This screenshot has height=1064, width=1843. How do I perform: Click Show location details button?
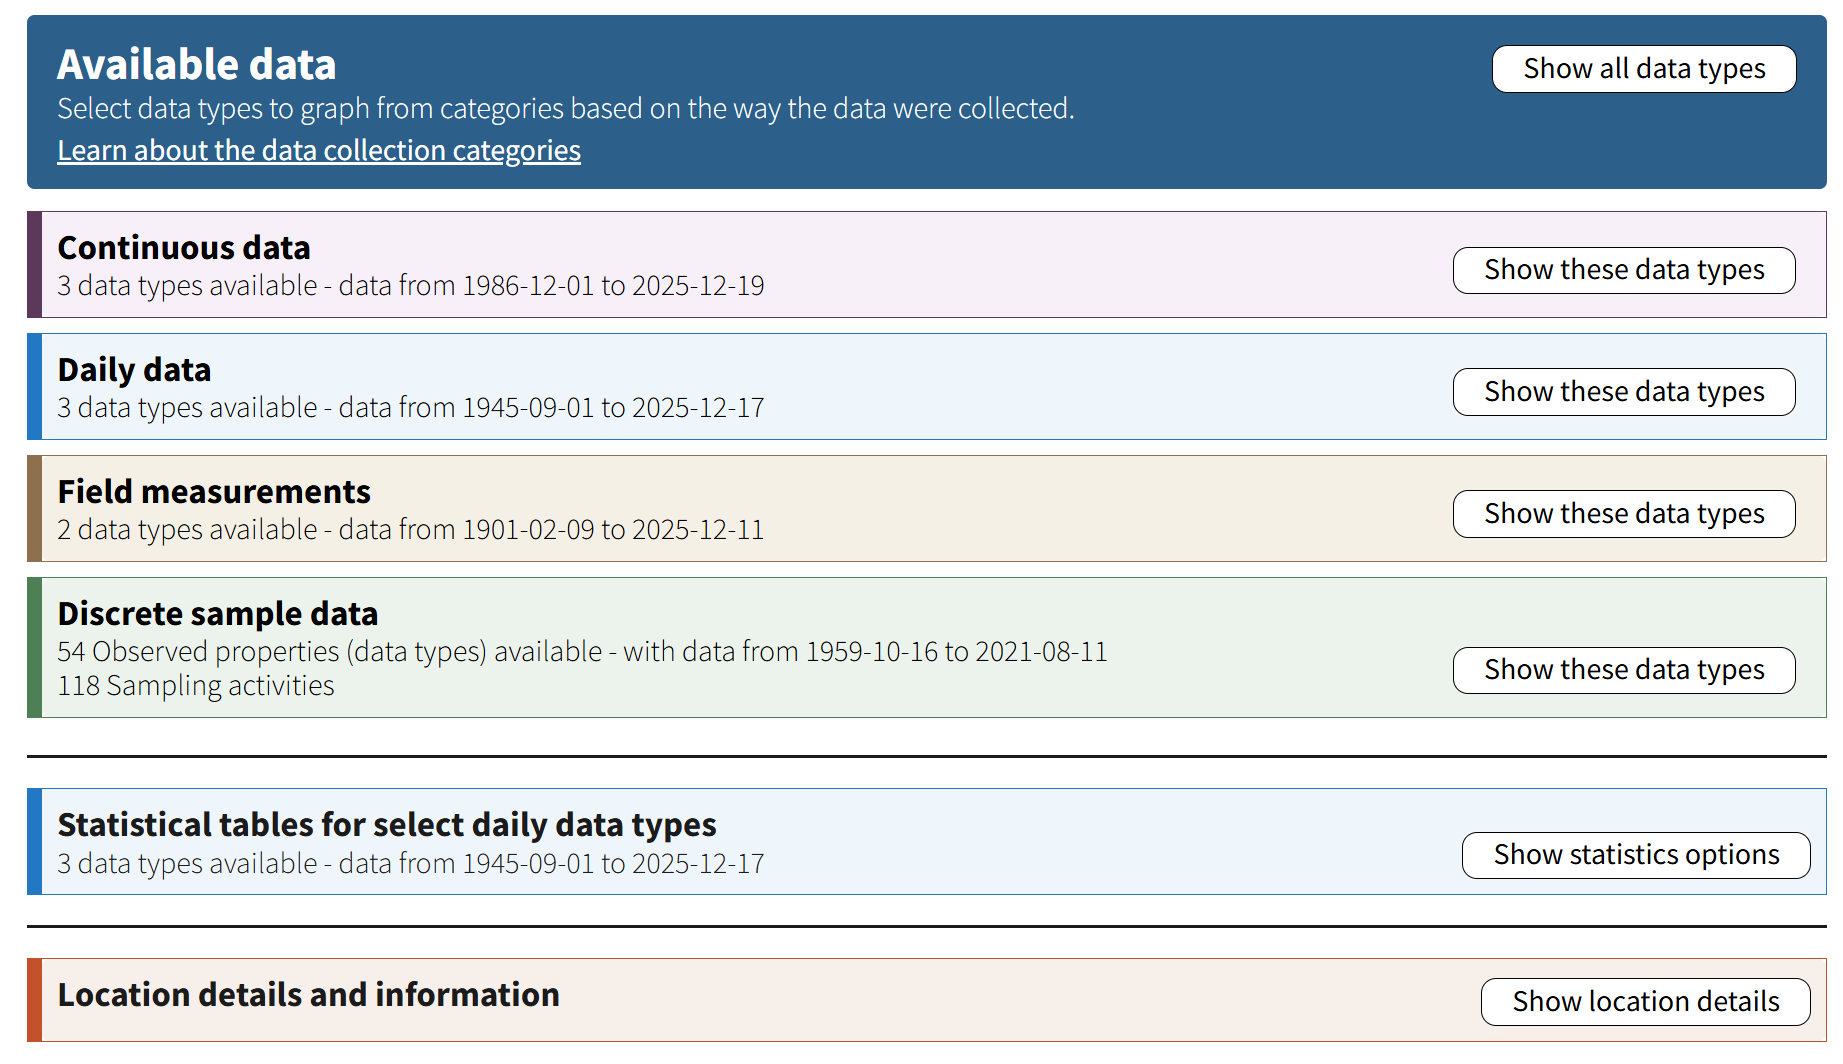click(x=1645, y=1001)
